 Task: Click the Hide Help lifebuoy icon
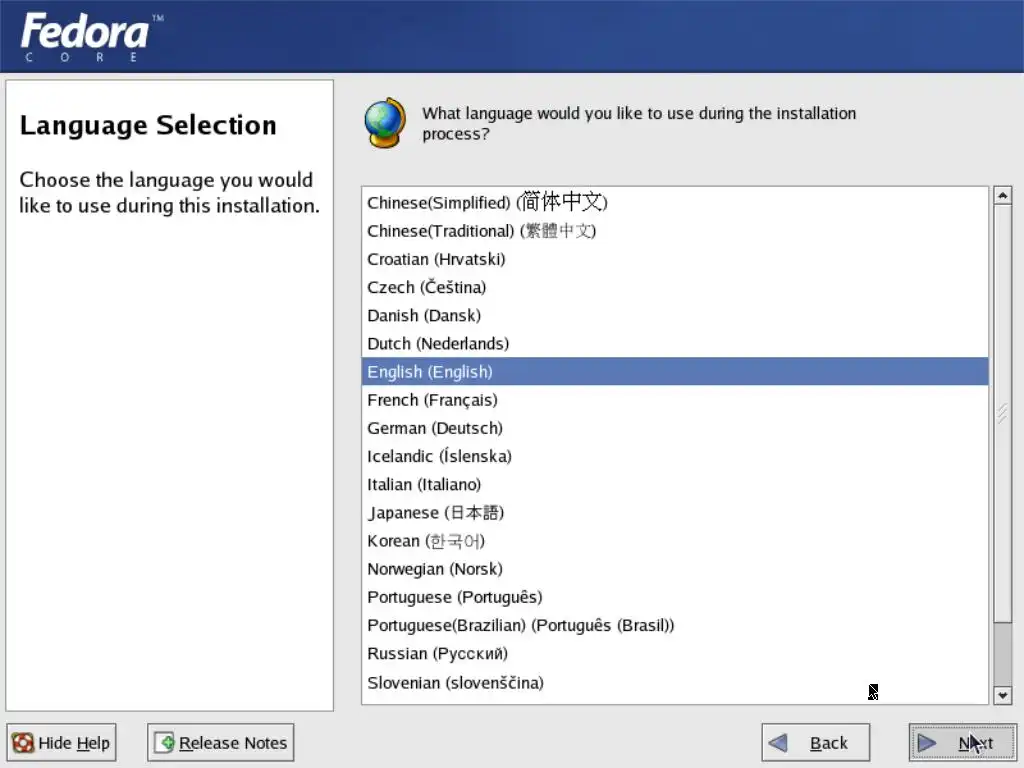pos(23,743)
